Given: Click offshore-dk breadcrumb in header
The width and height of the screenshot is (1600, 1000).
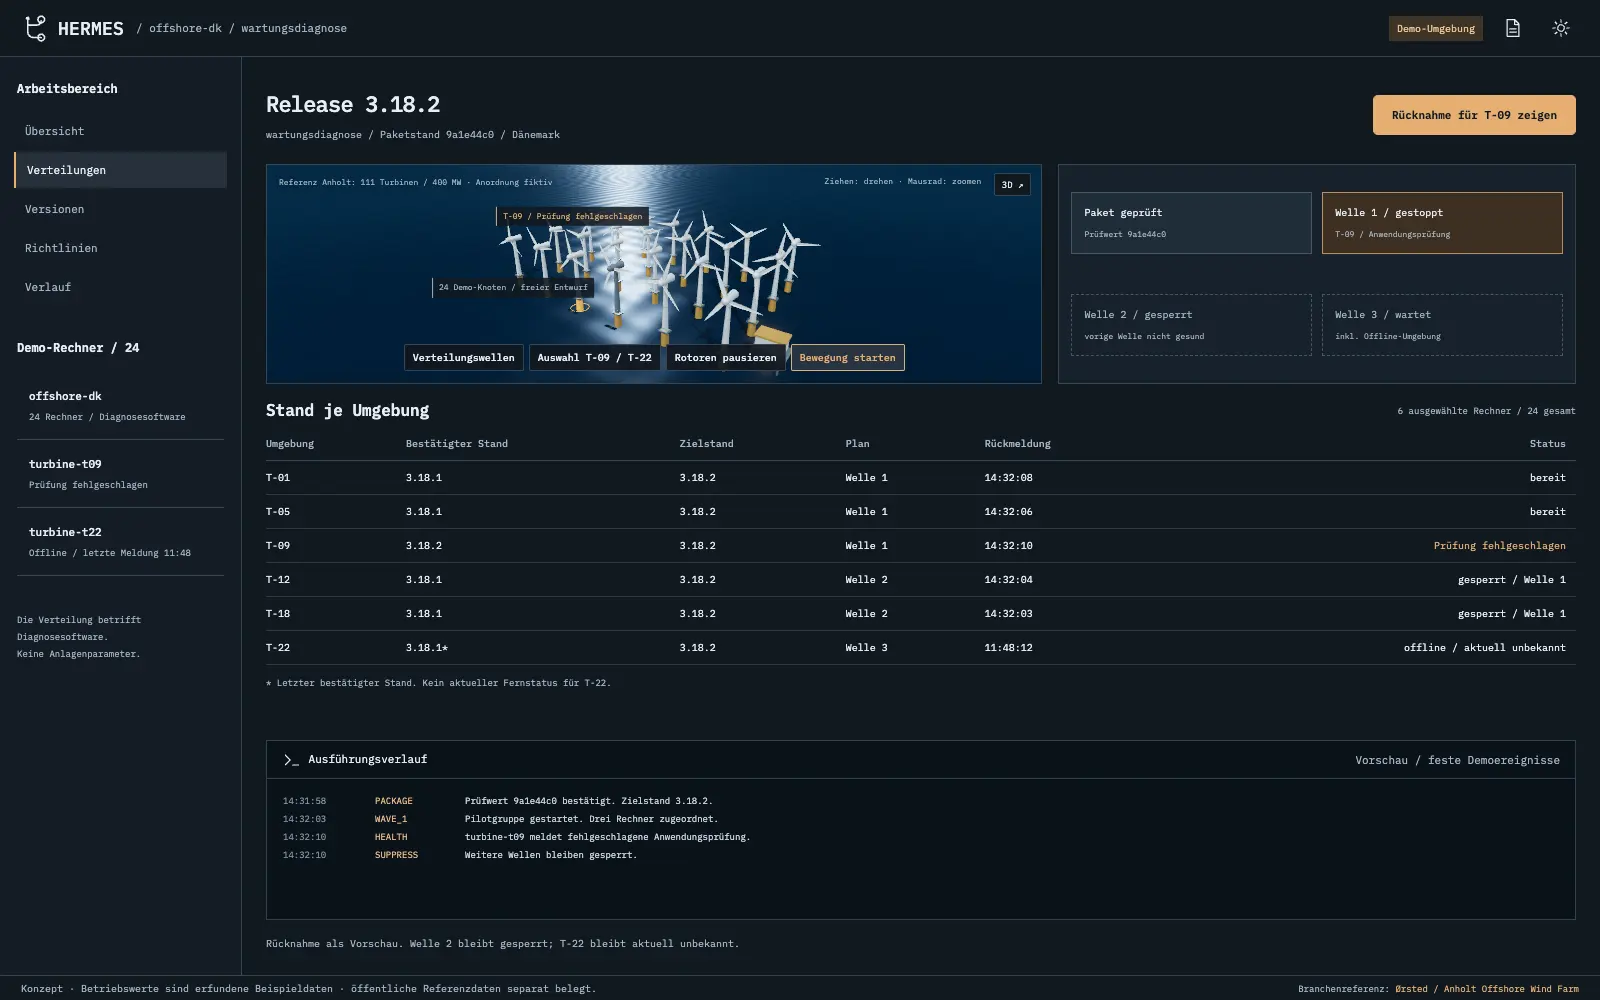Looking at the screenshot, I should pyautogui.click(x=185, y=28).
